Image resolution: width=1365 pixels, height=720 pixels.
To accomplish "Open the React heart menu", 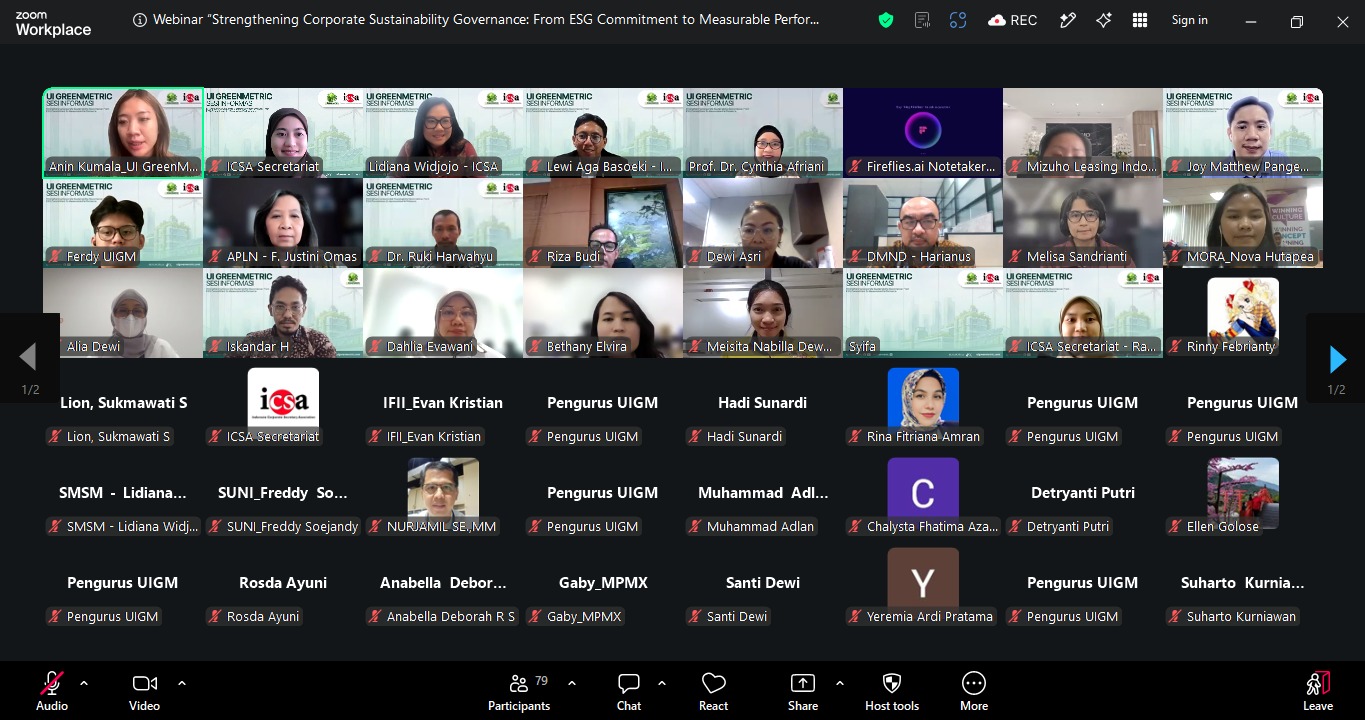I will 714,691.
